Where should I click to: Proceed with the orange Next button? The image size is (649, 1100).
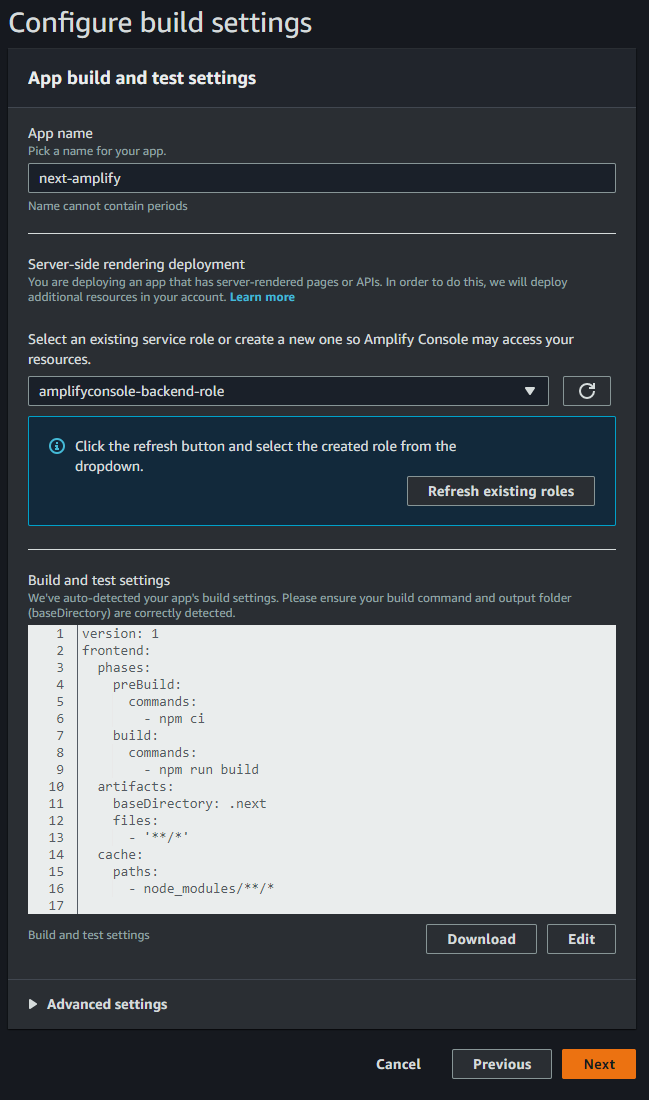tap(598, 1064)
